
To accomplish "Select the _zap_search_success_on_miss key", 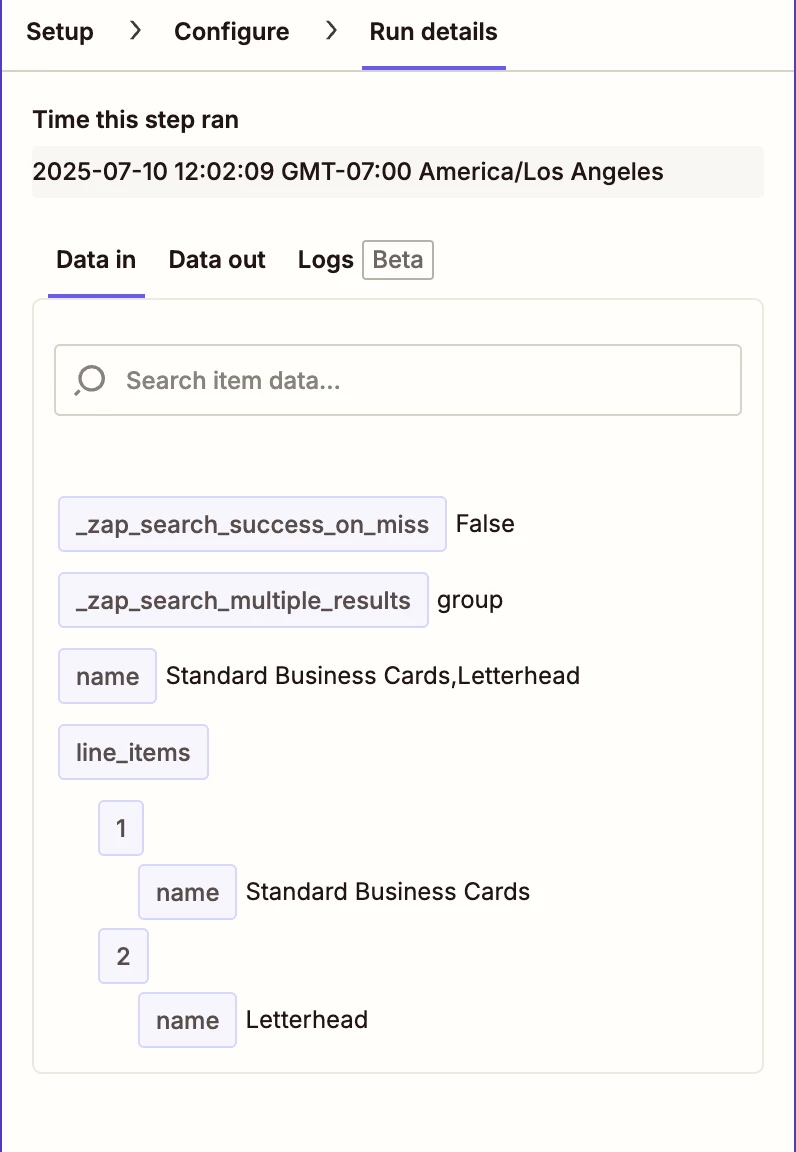I will point(252,524).
